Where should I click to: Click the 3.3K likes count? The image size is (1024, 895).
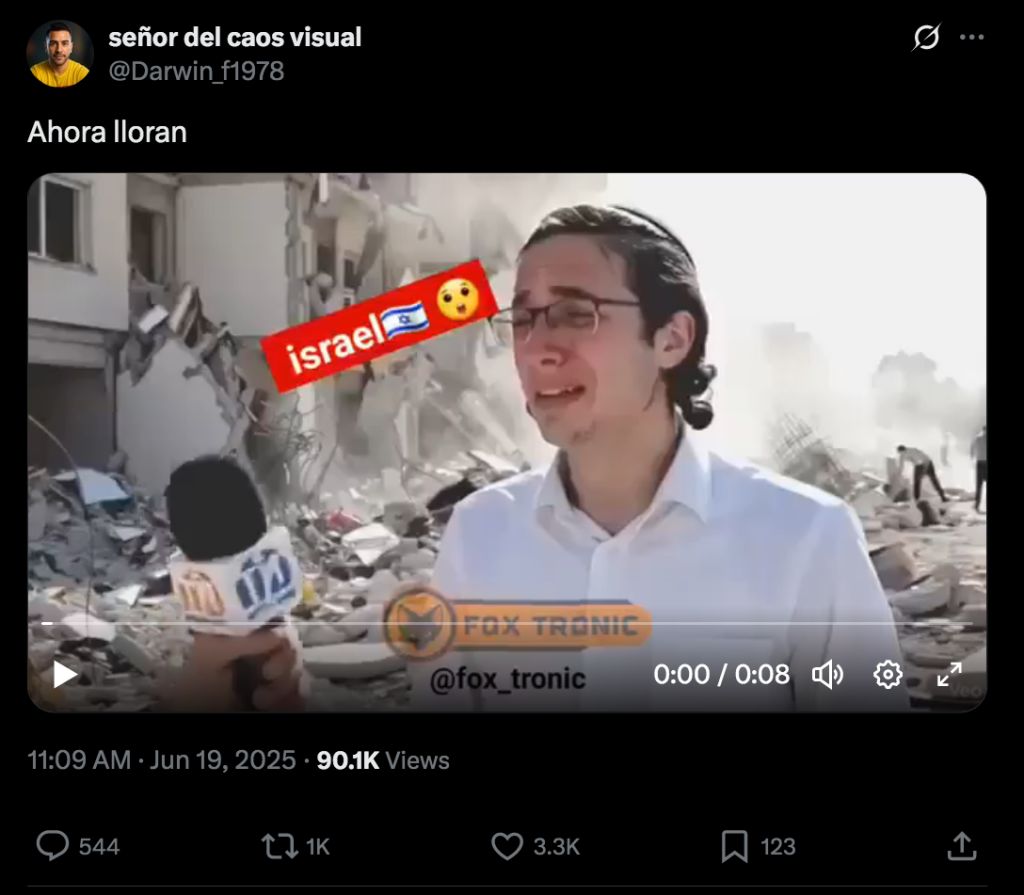pyautogui.click(x=556, y=847)
